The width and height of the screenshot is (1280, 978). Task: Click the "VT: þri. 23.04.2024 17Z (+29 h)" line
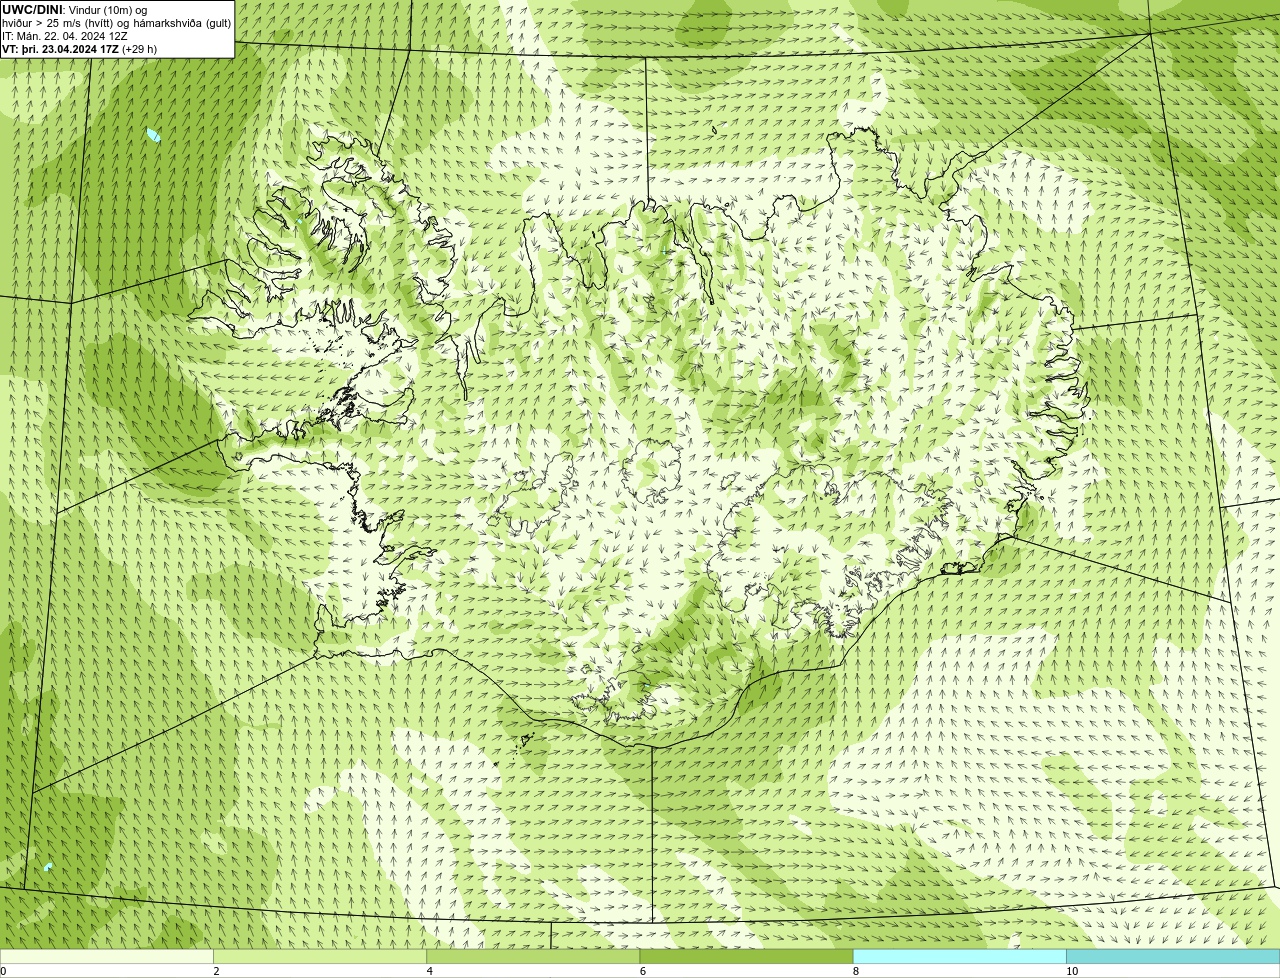pyautogui.click(x=79, y=49)
